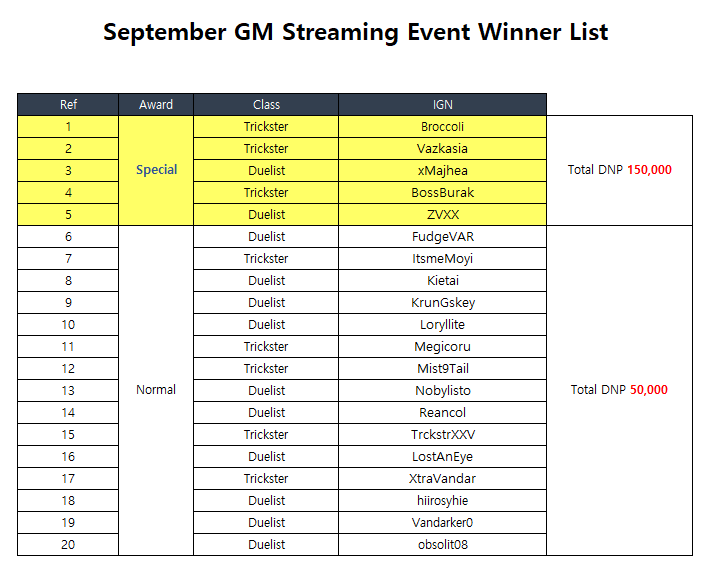Click the page title heading

356,32
